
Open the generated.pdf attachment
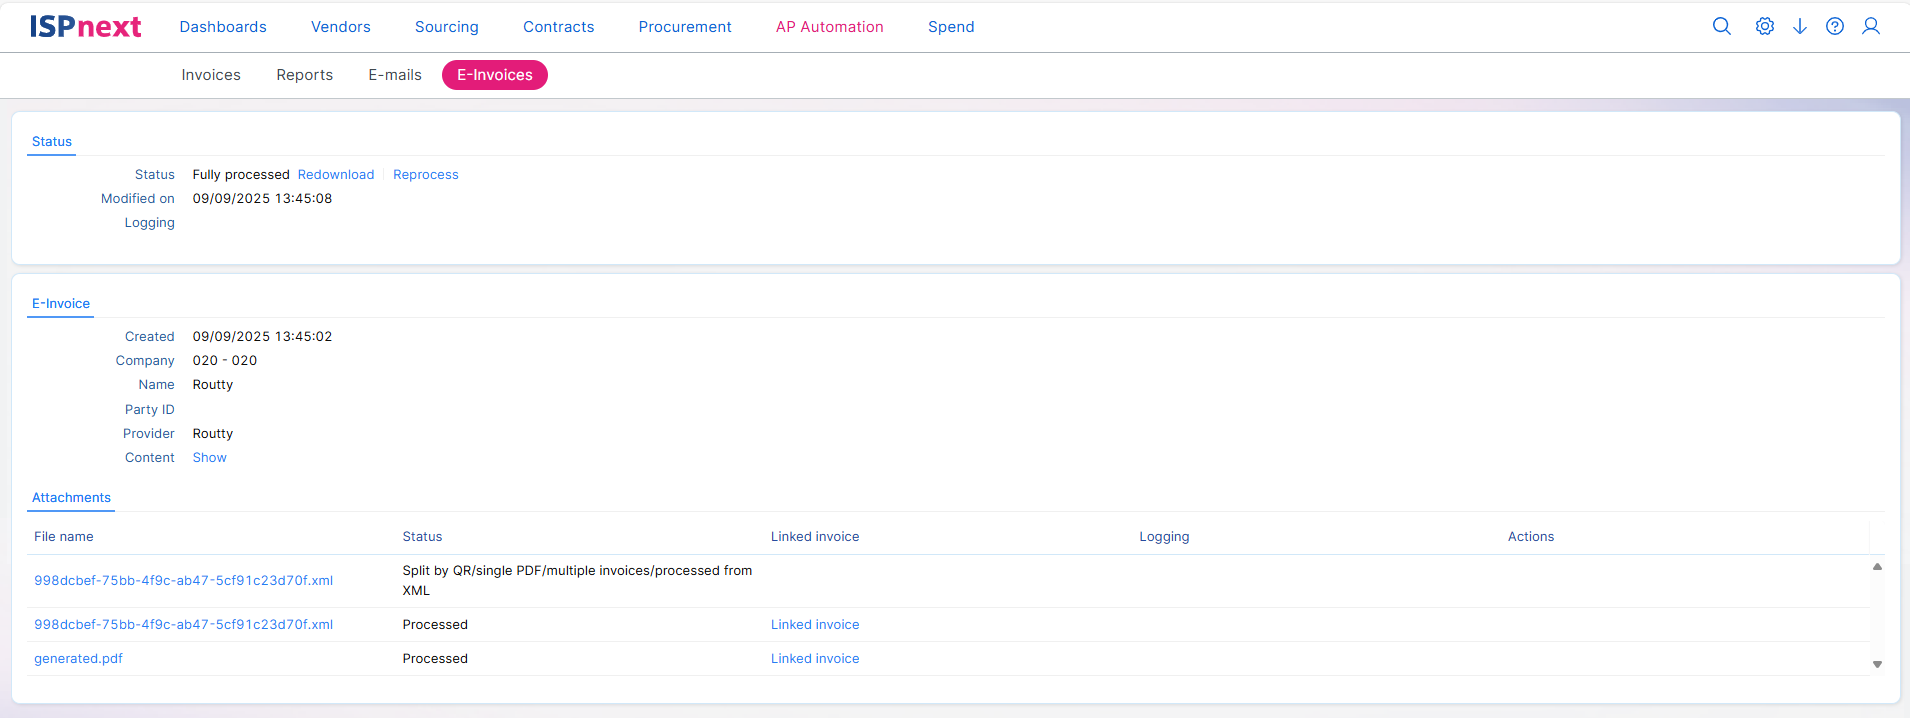coord(78,659)
